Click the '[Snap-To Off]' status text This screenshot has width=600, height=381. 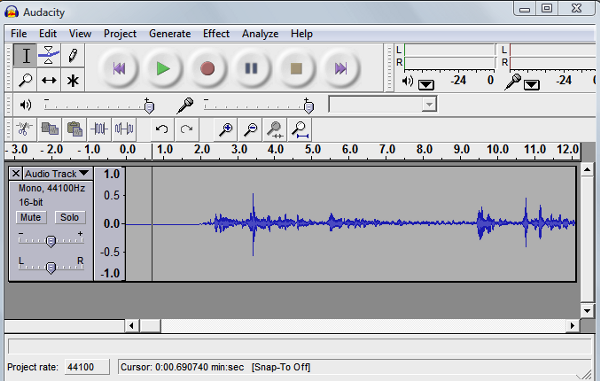[281, 367]
